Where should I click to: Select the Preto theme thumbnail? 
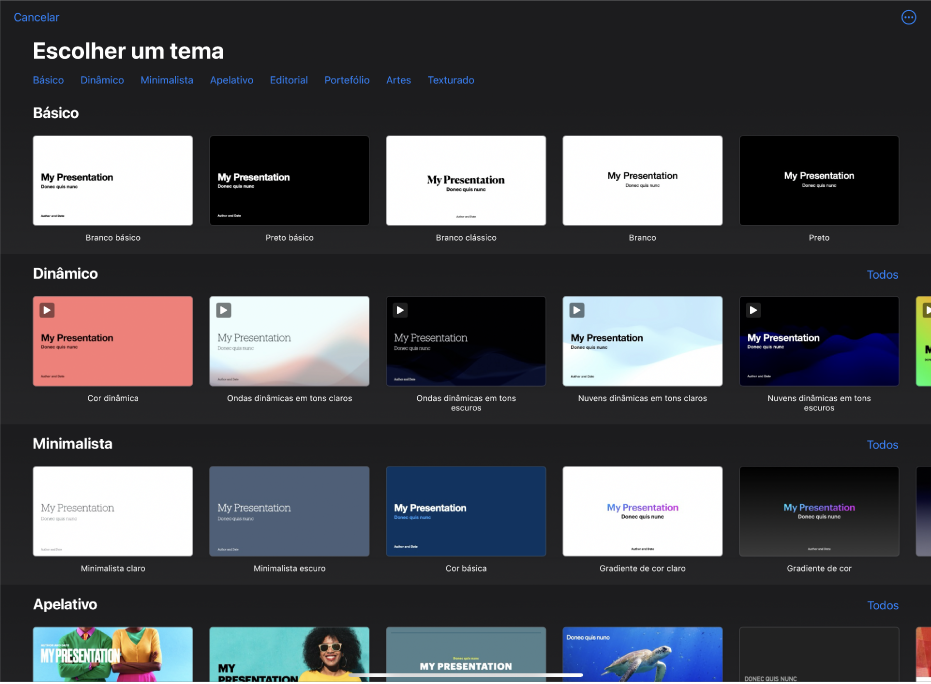(819, 180)
